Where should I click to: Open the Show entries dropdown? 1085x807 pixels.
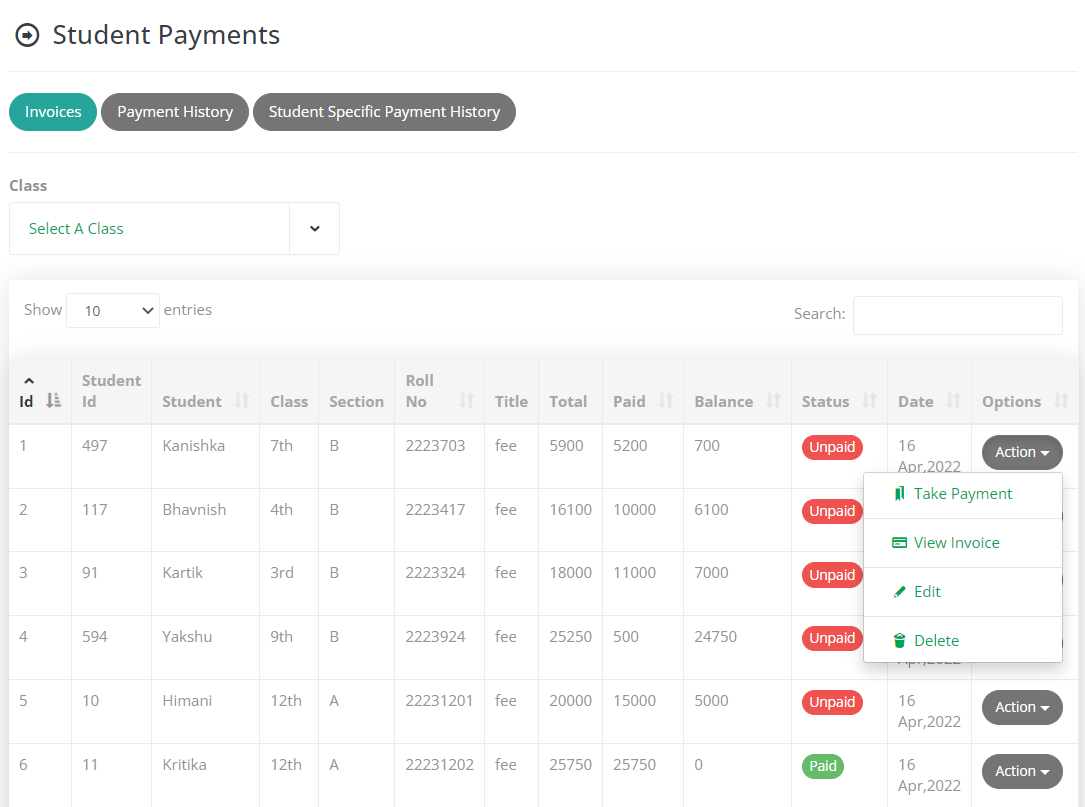click(x=112, y=310)
